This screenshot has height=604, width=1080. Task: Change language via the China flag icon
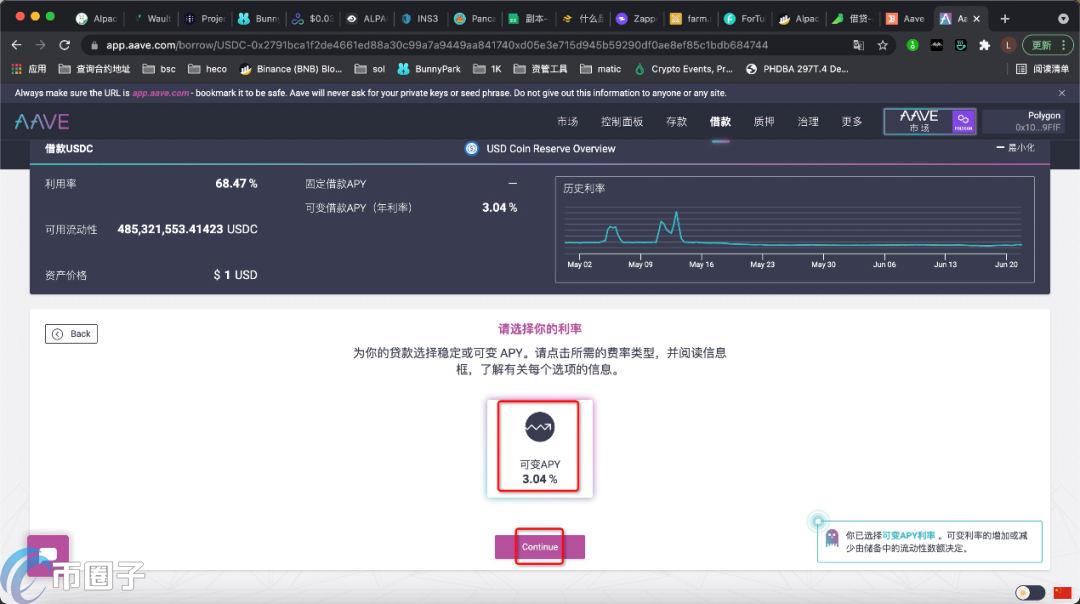[1063, 592]
